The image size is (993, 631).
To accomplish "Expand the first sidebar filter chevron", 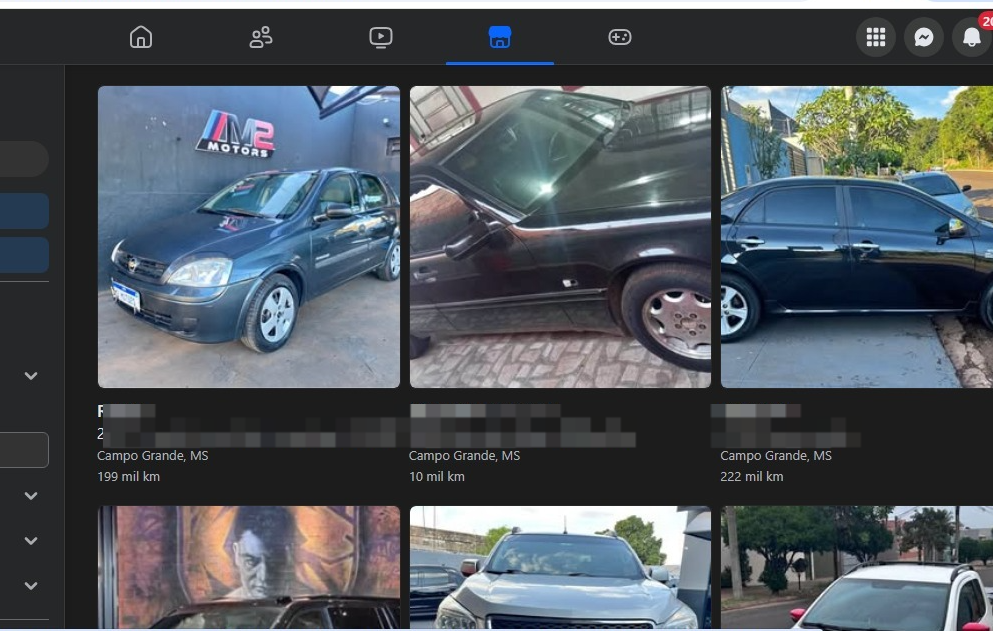I will pos(31,376).
